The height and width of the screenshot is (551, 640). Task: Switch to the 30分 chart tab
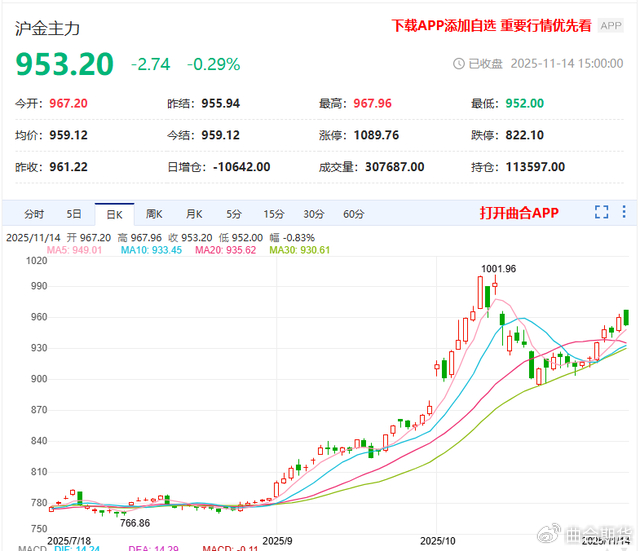tap(313, 214)
